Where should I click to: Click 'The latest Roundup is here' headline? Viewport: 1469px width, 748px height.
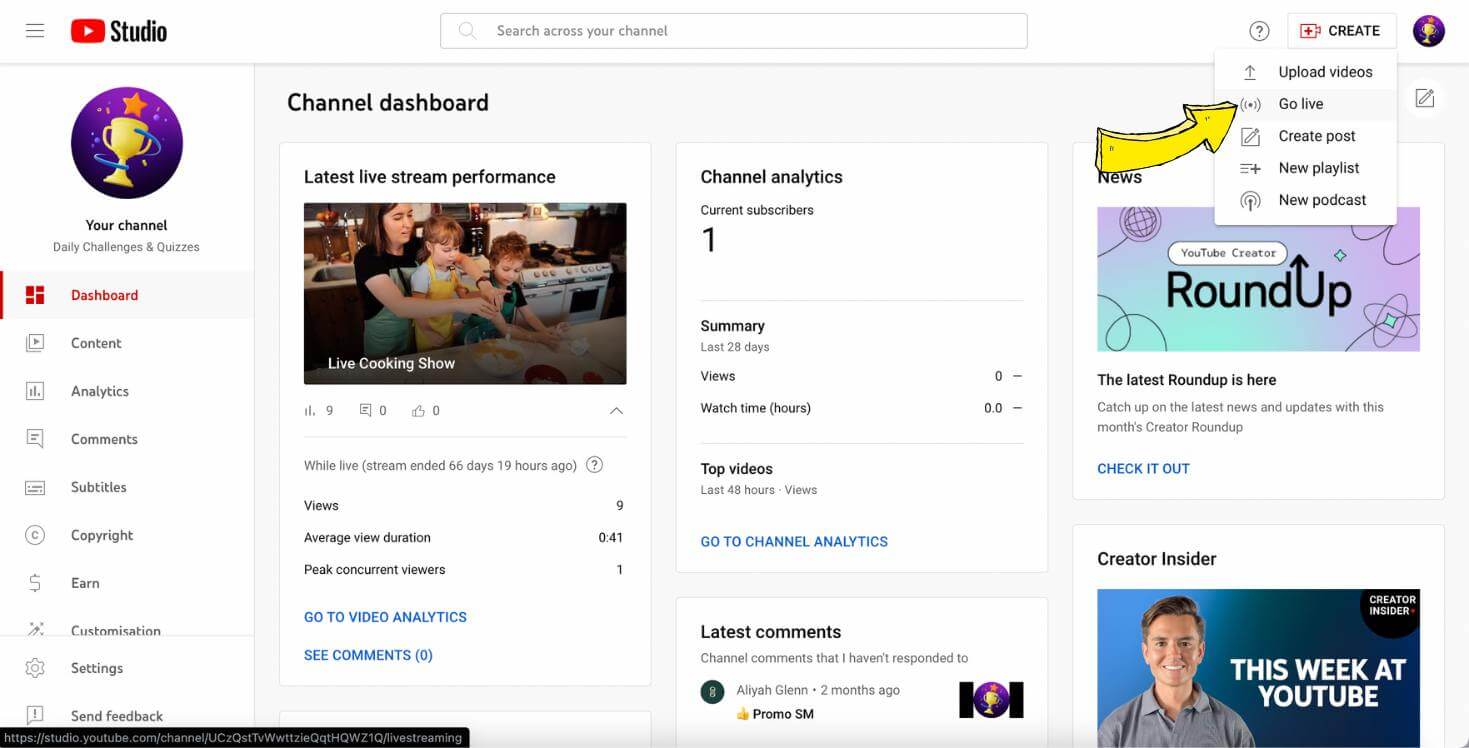pyautogui.click(x=1186, y=380)
